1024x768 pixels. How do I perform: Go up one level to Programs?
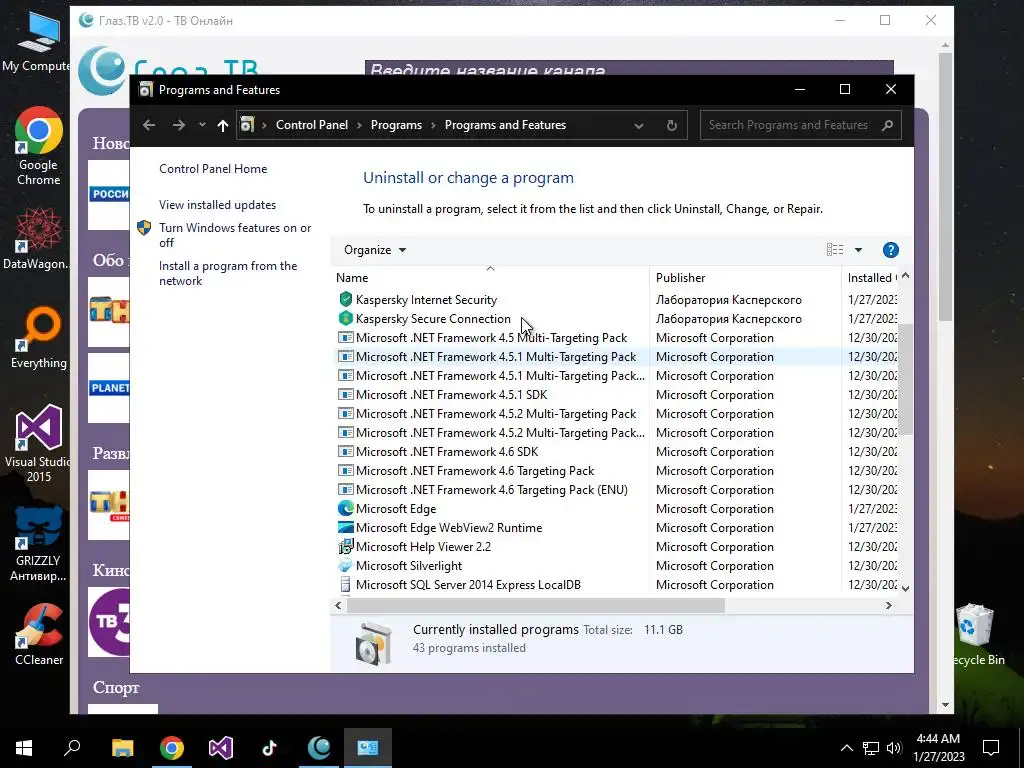[223, 125]
